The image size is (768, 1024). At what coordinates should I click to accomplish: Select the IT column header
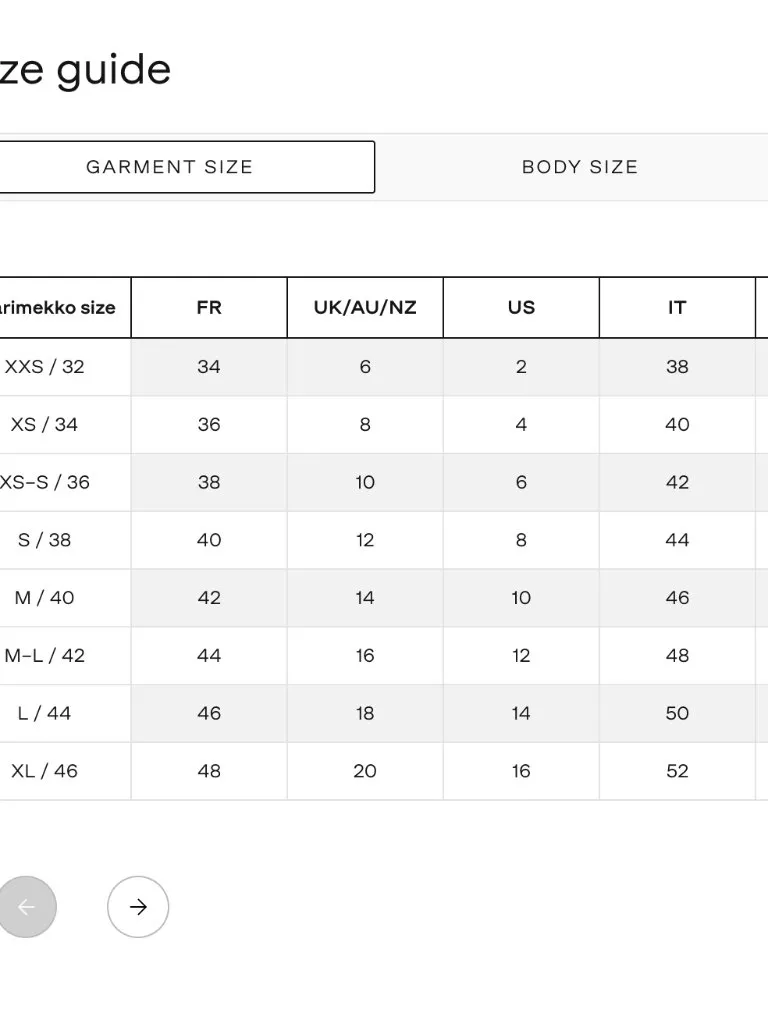coord(677,308)
